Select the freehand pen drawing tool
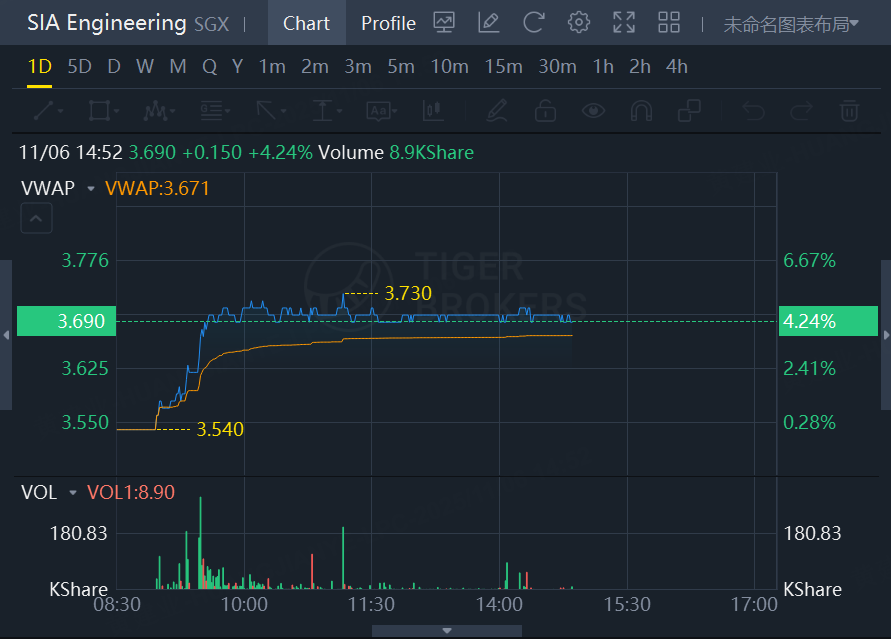 pos(497,111)
